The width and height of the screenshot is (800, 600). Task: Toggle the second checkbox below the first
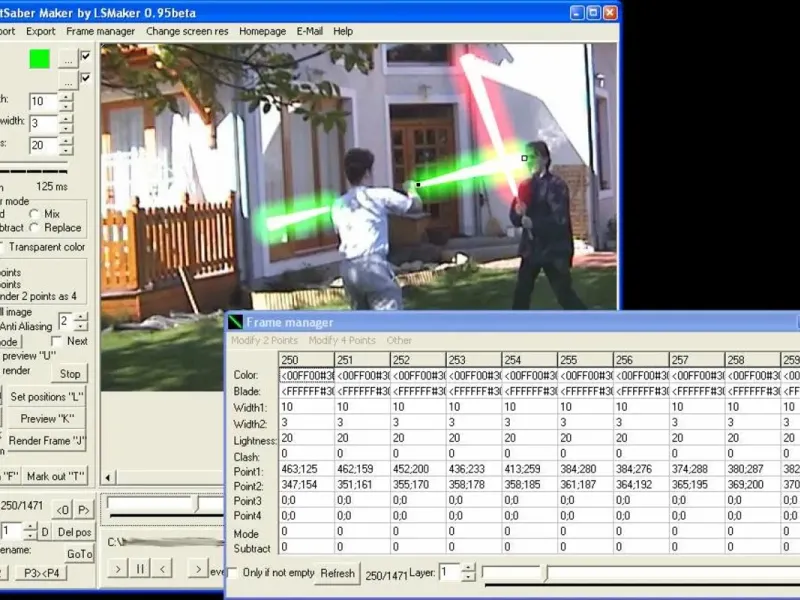pyautogui.click(x=86, y=78)
